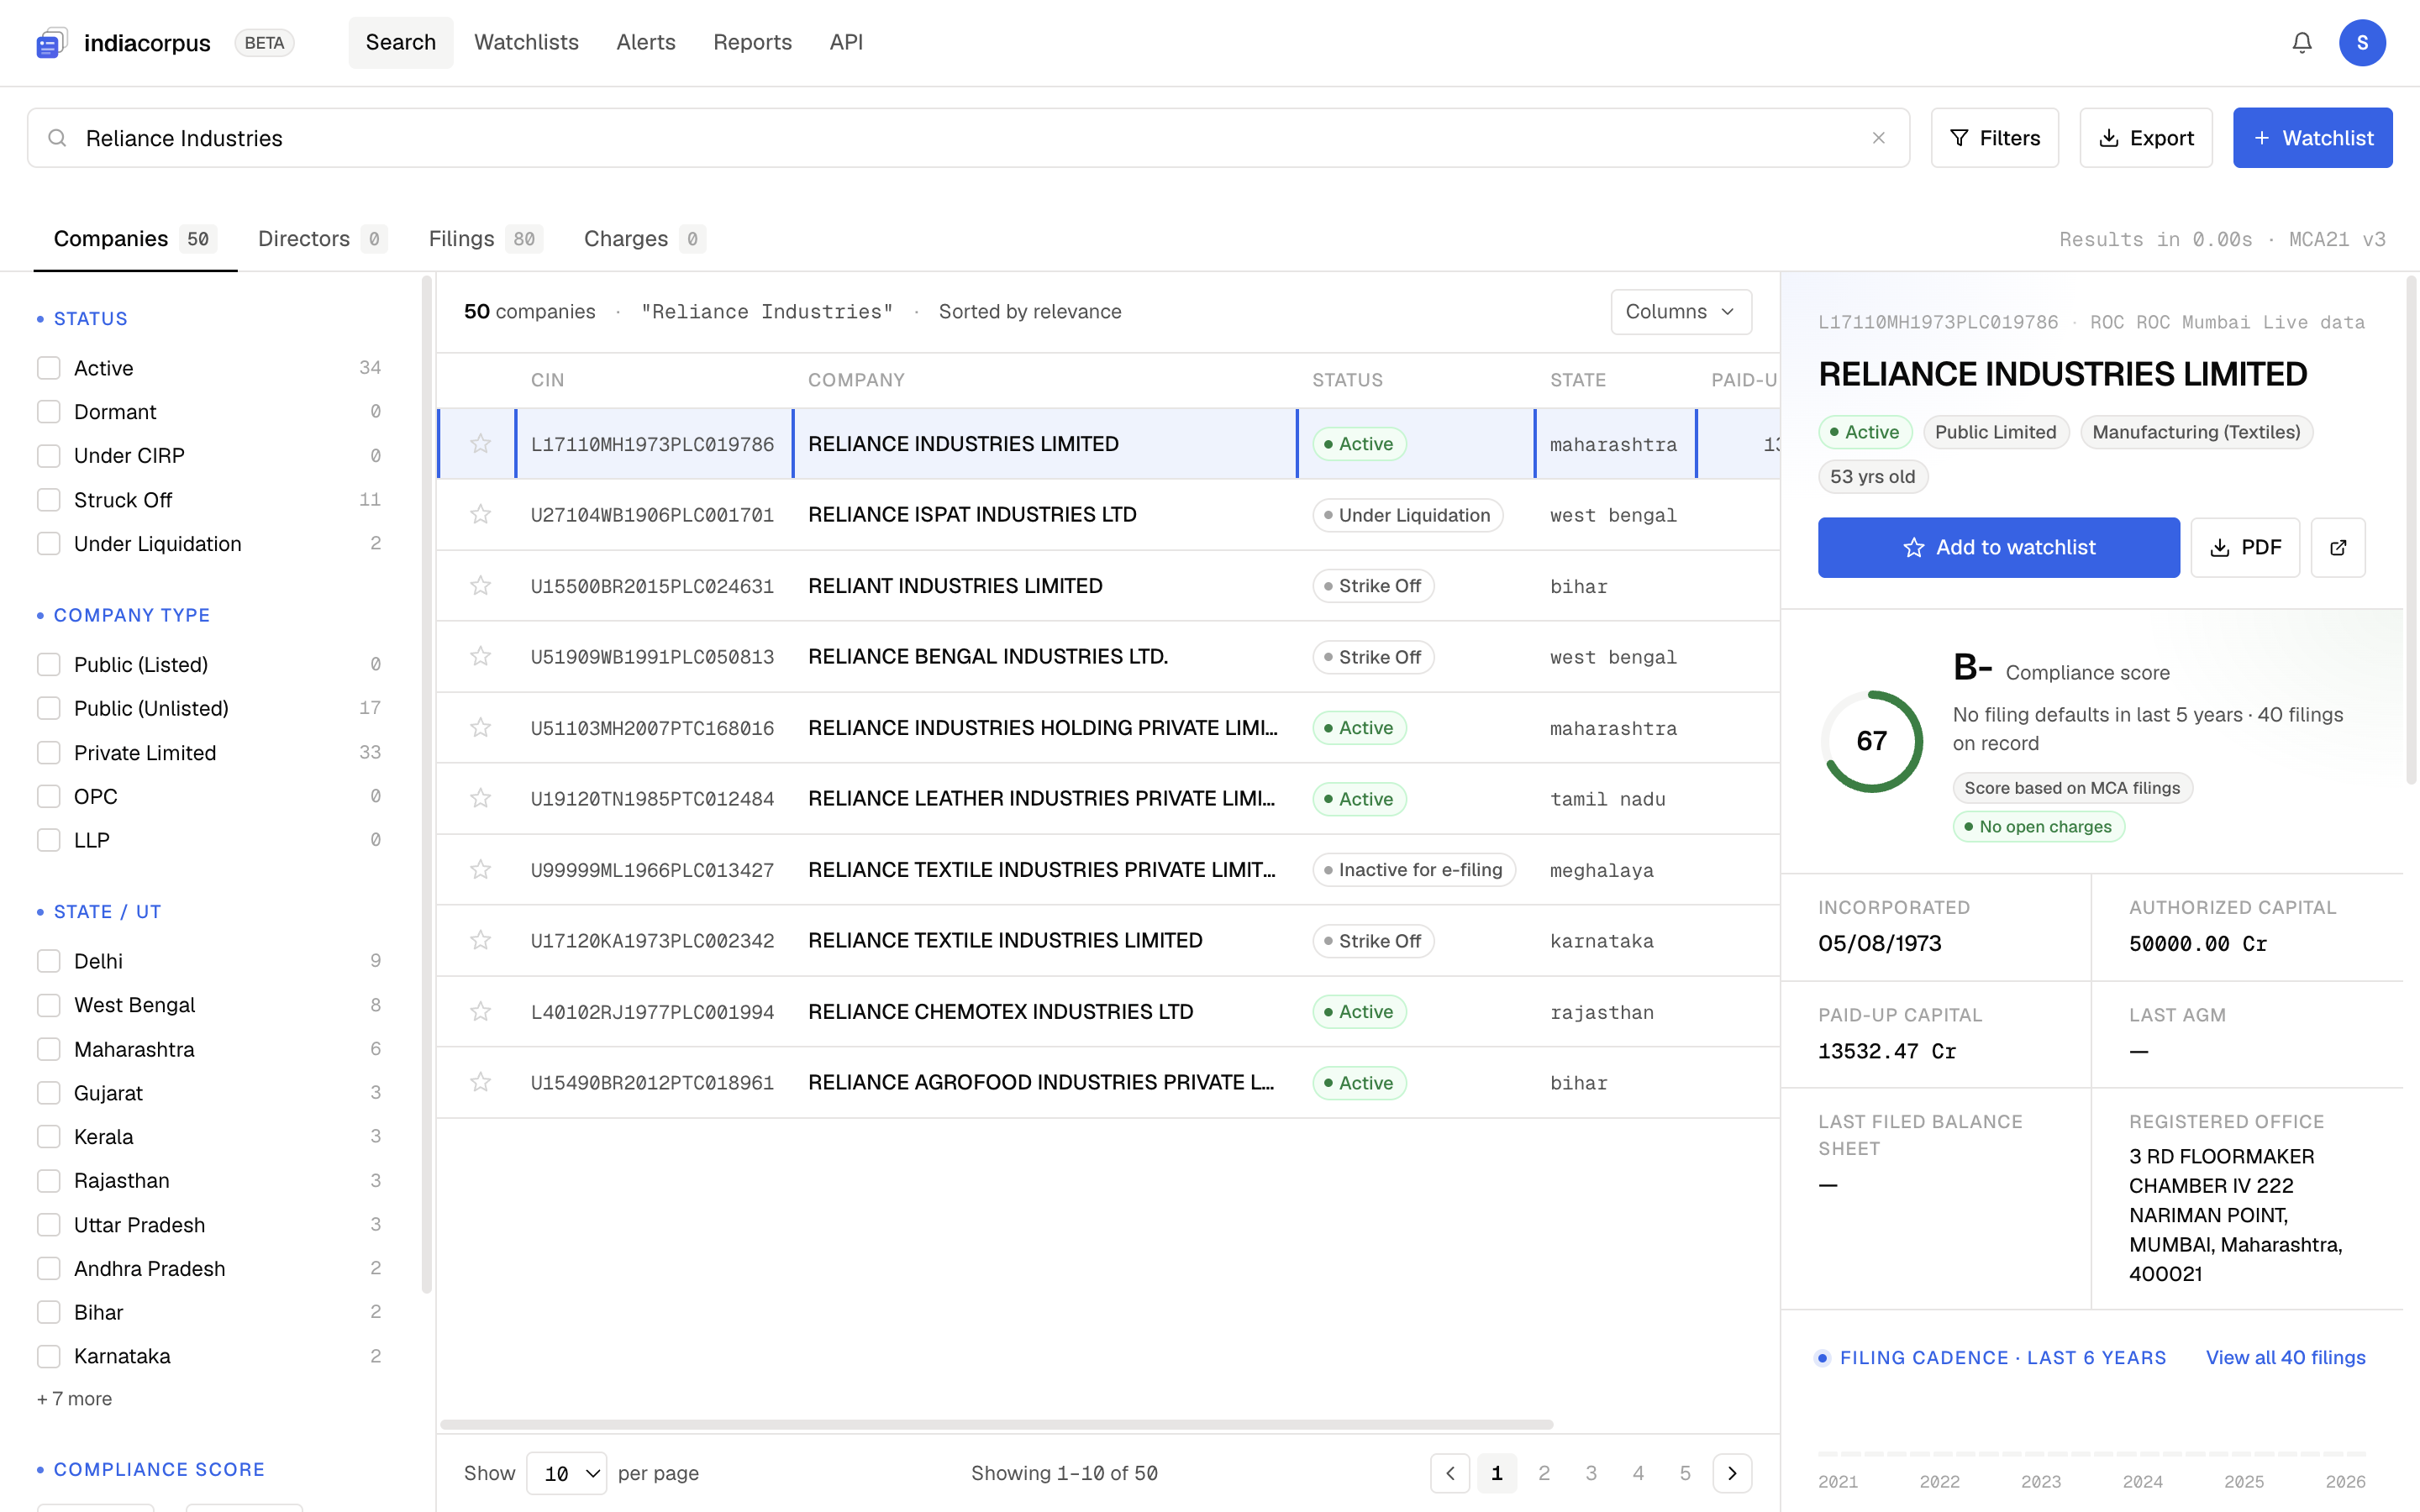Check the Private Limited filter
The width and height of the screenshot is (2420, 1512).
(49, 753)
